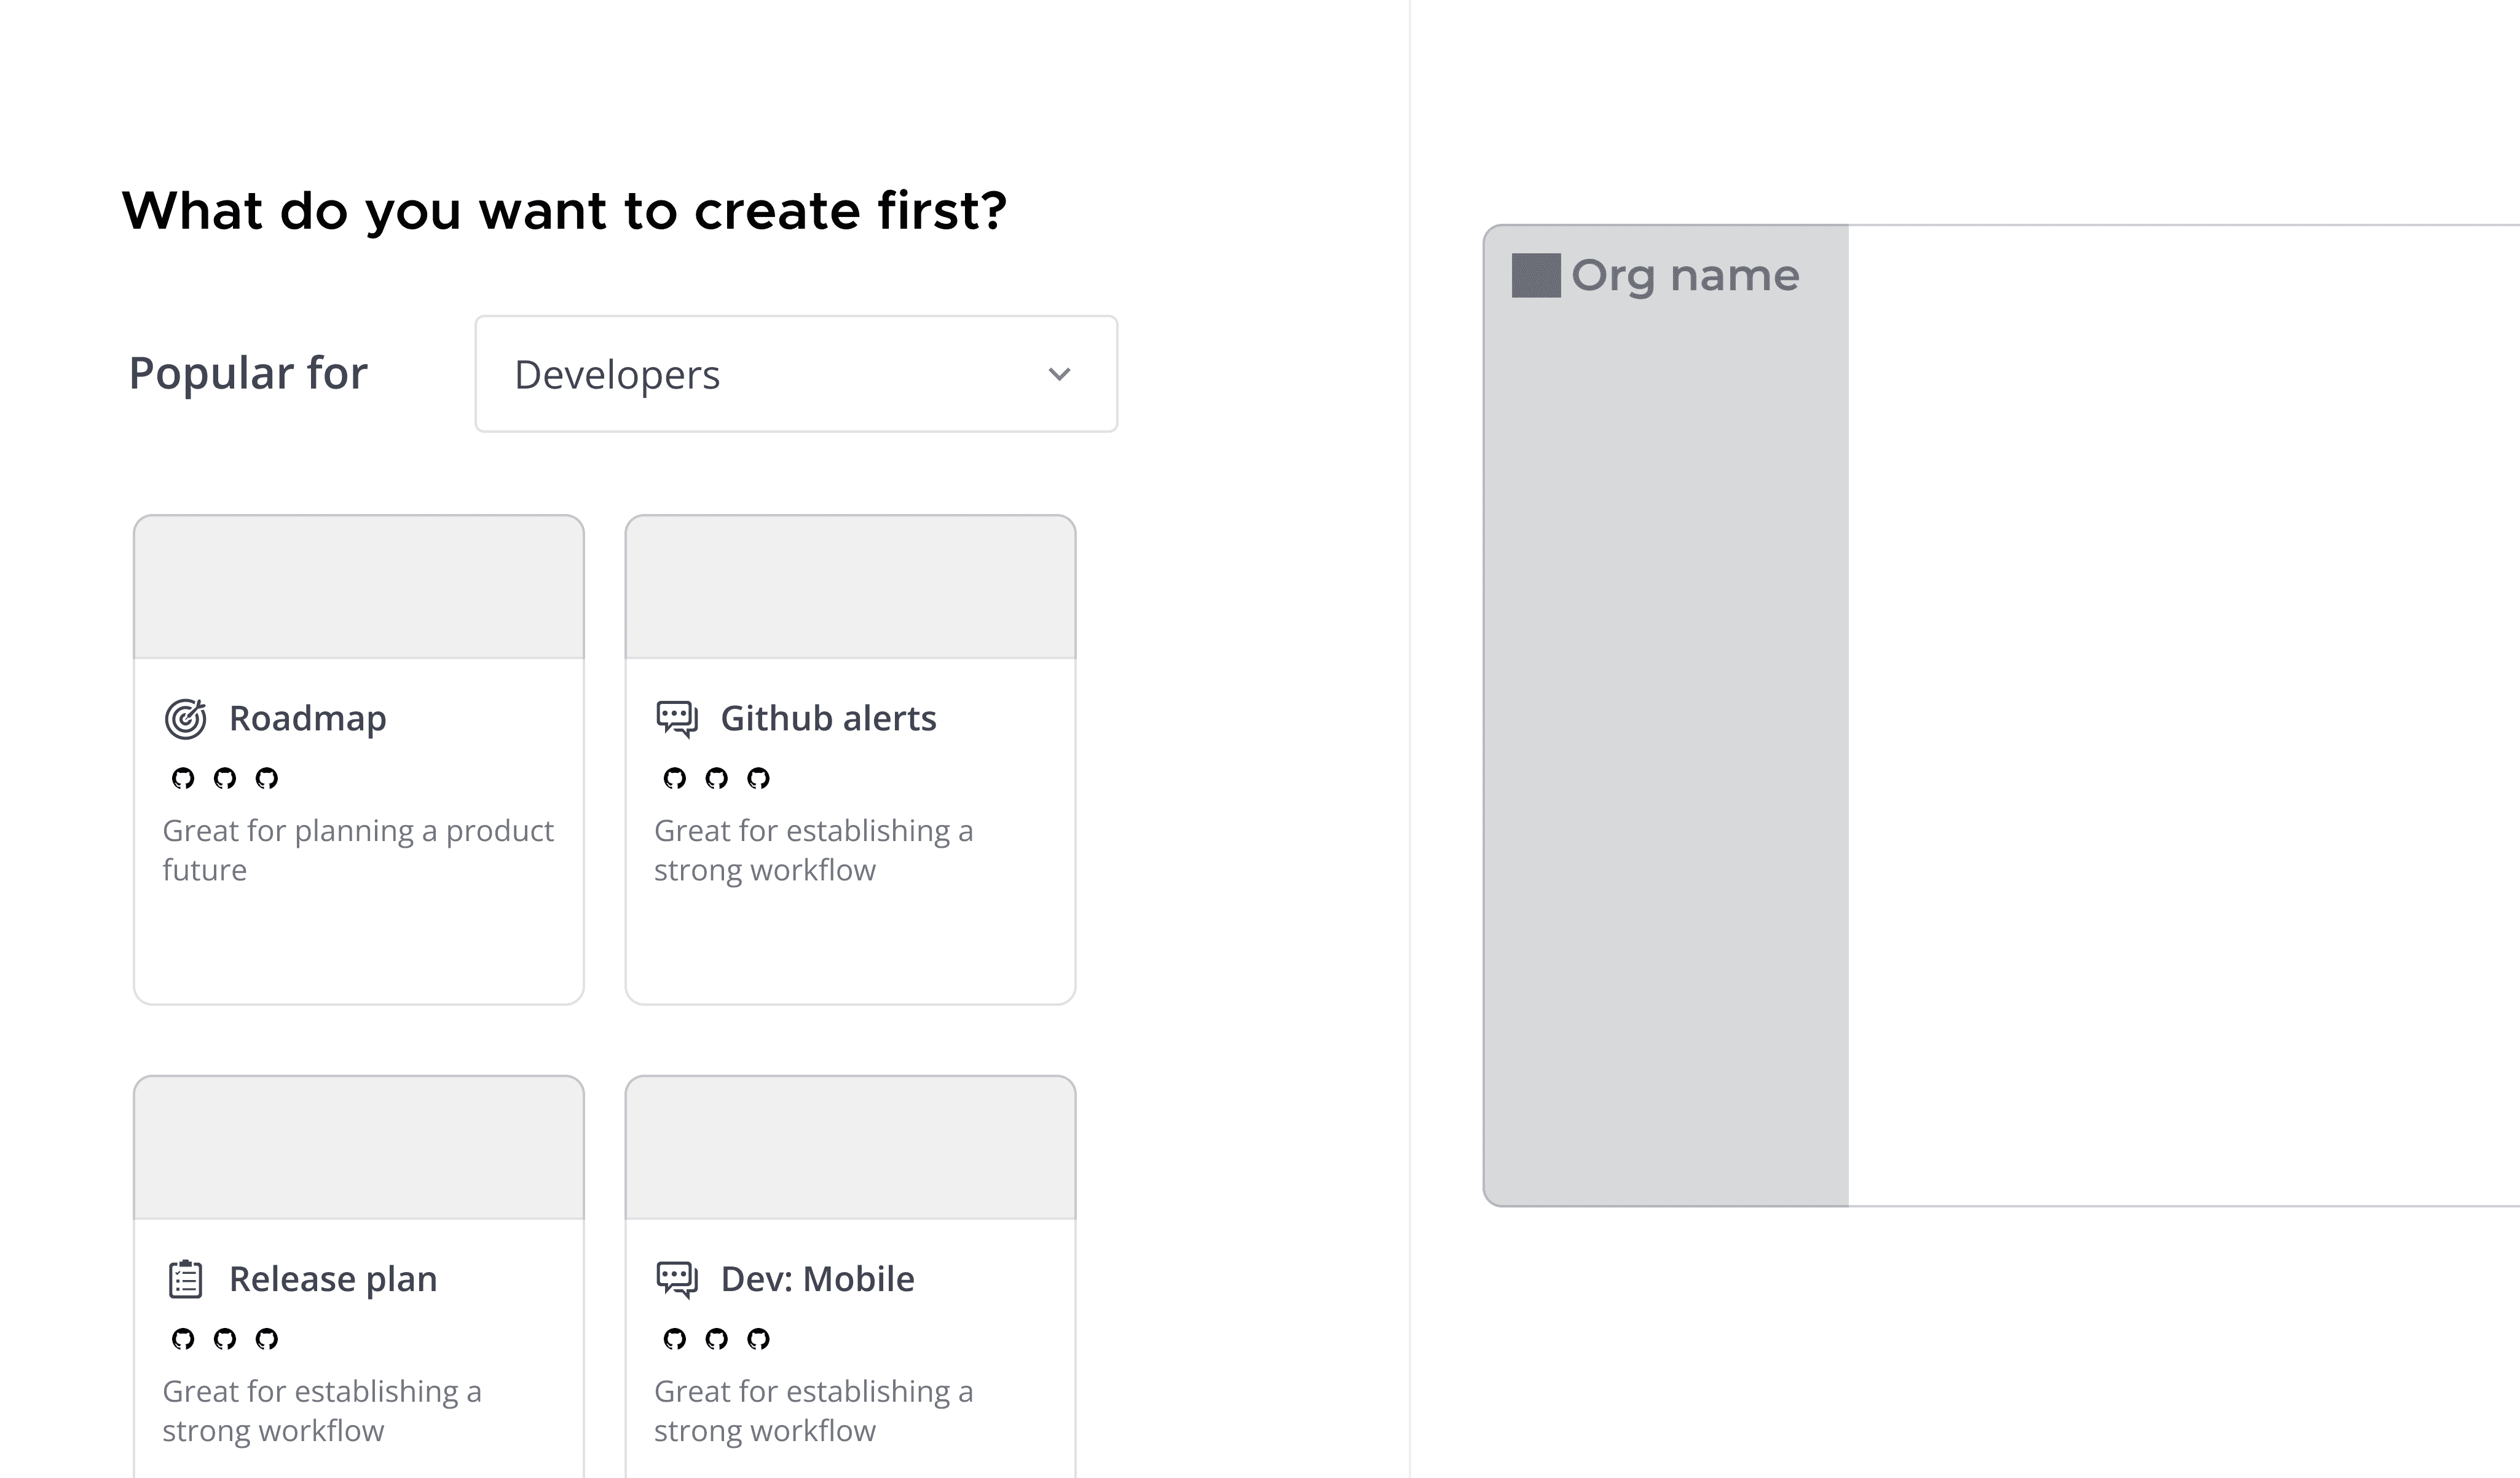Select the Roadmap template title
2520x1478 pixels.
pos(307,719)
